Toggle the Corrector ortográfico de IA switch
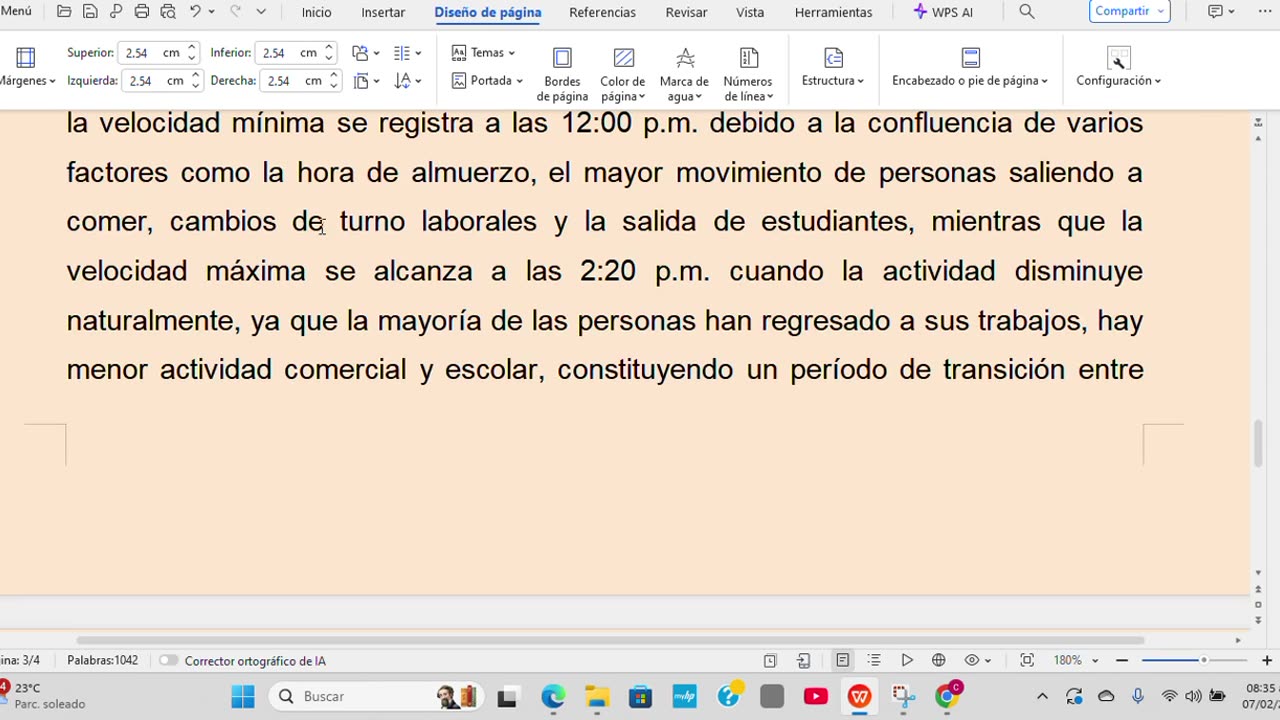Viewport: 1280px width, 720px height. 168,660
